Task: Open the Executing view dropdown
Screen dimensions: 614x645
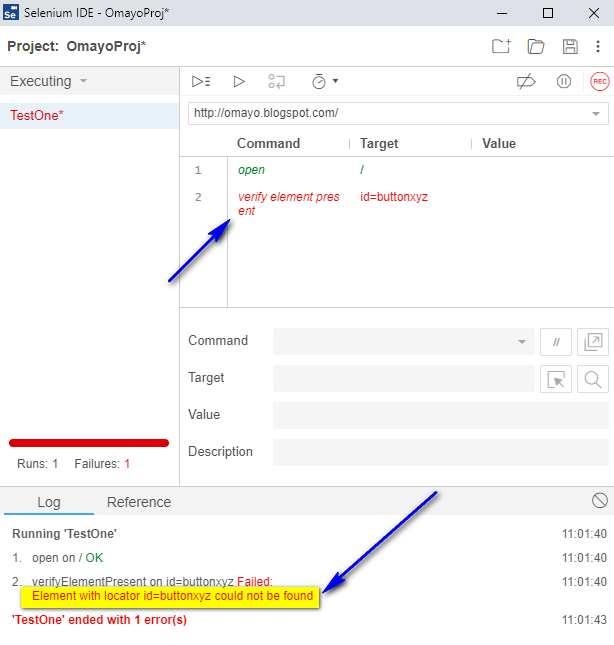Action: point(49,81)
